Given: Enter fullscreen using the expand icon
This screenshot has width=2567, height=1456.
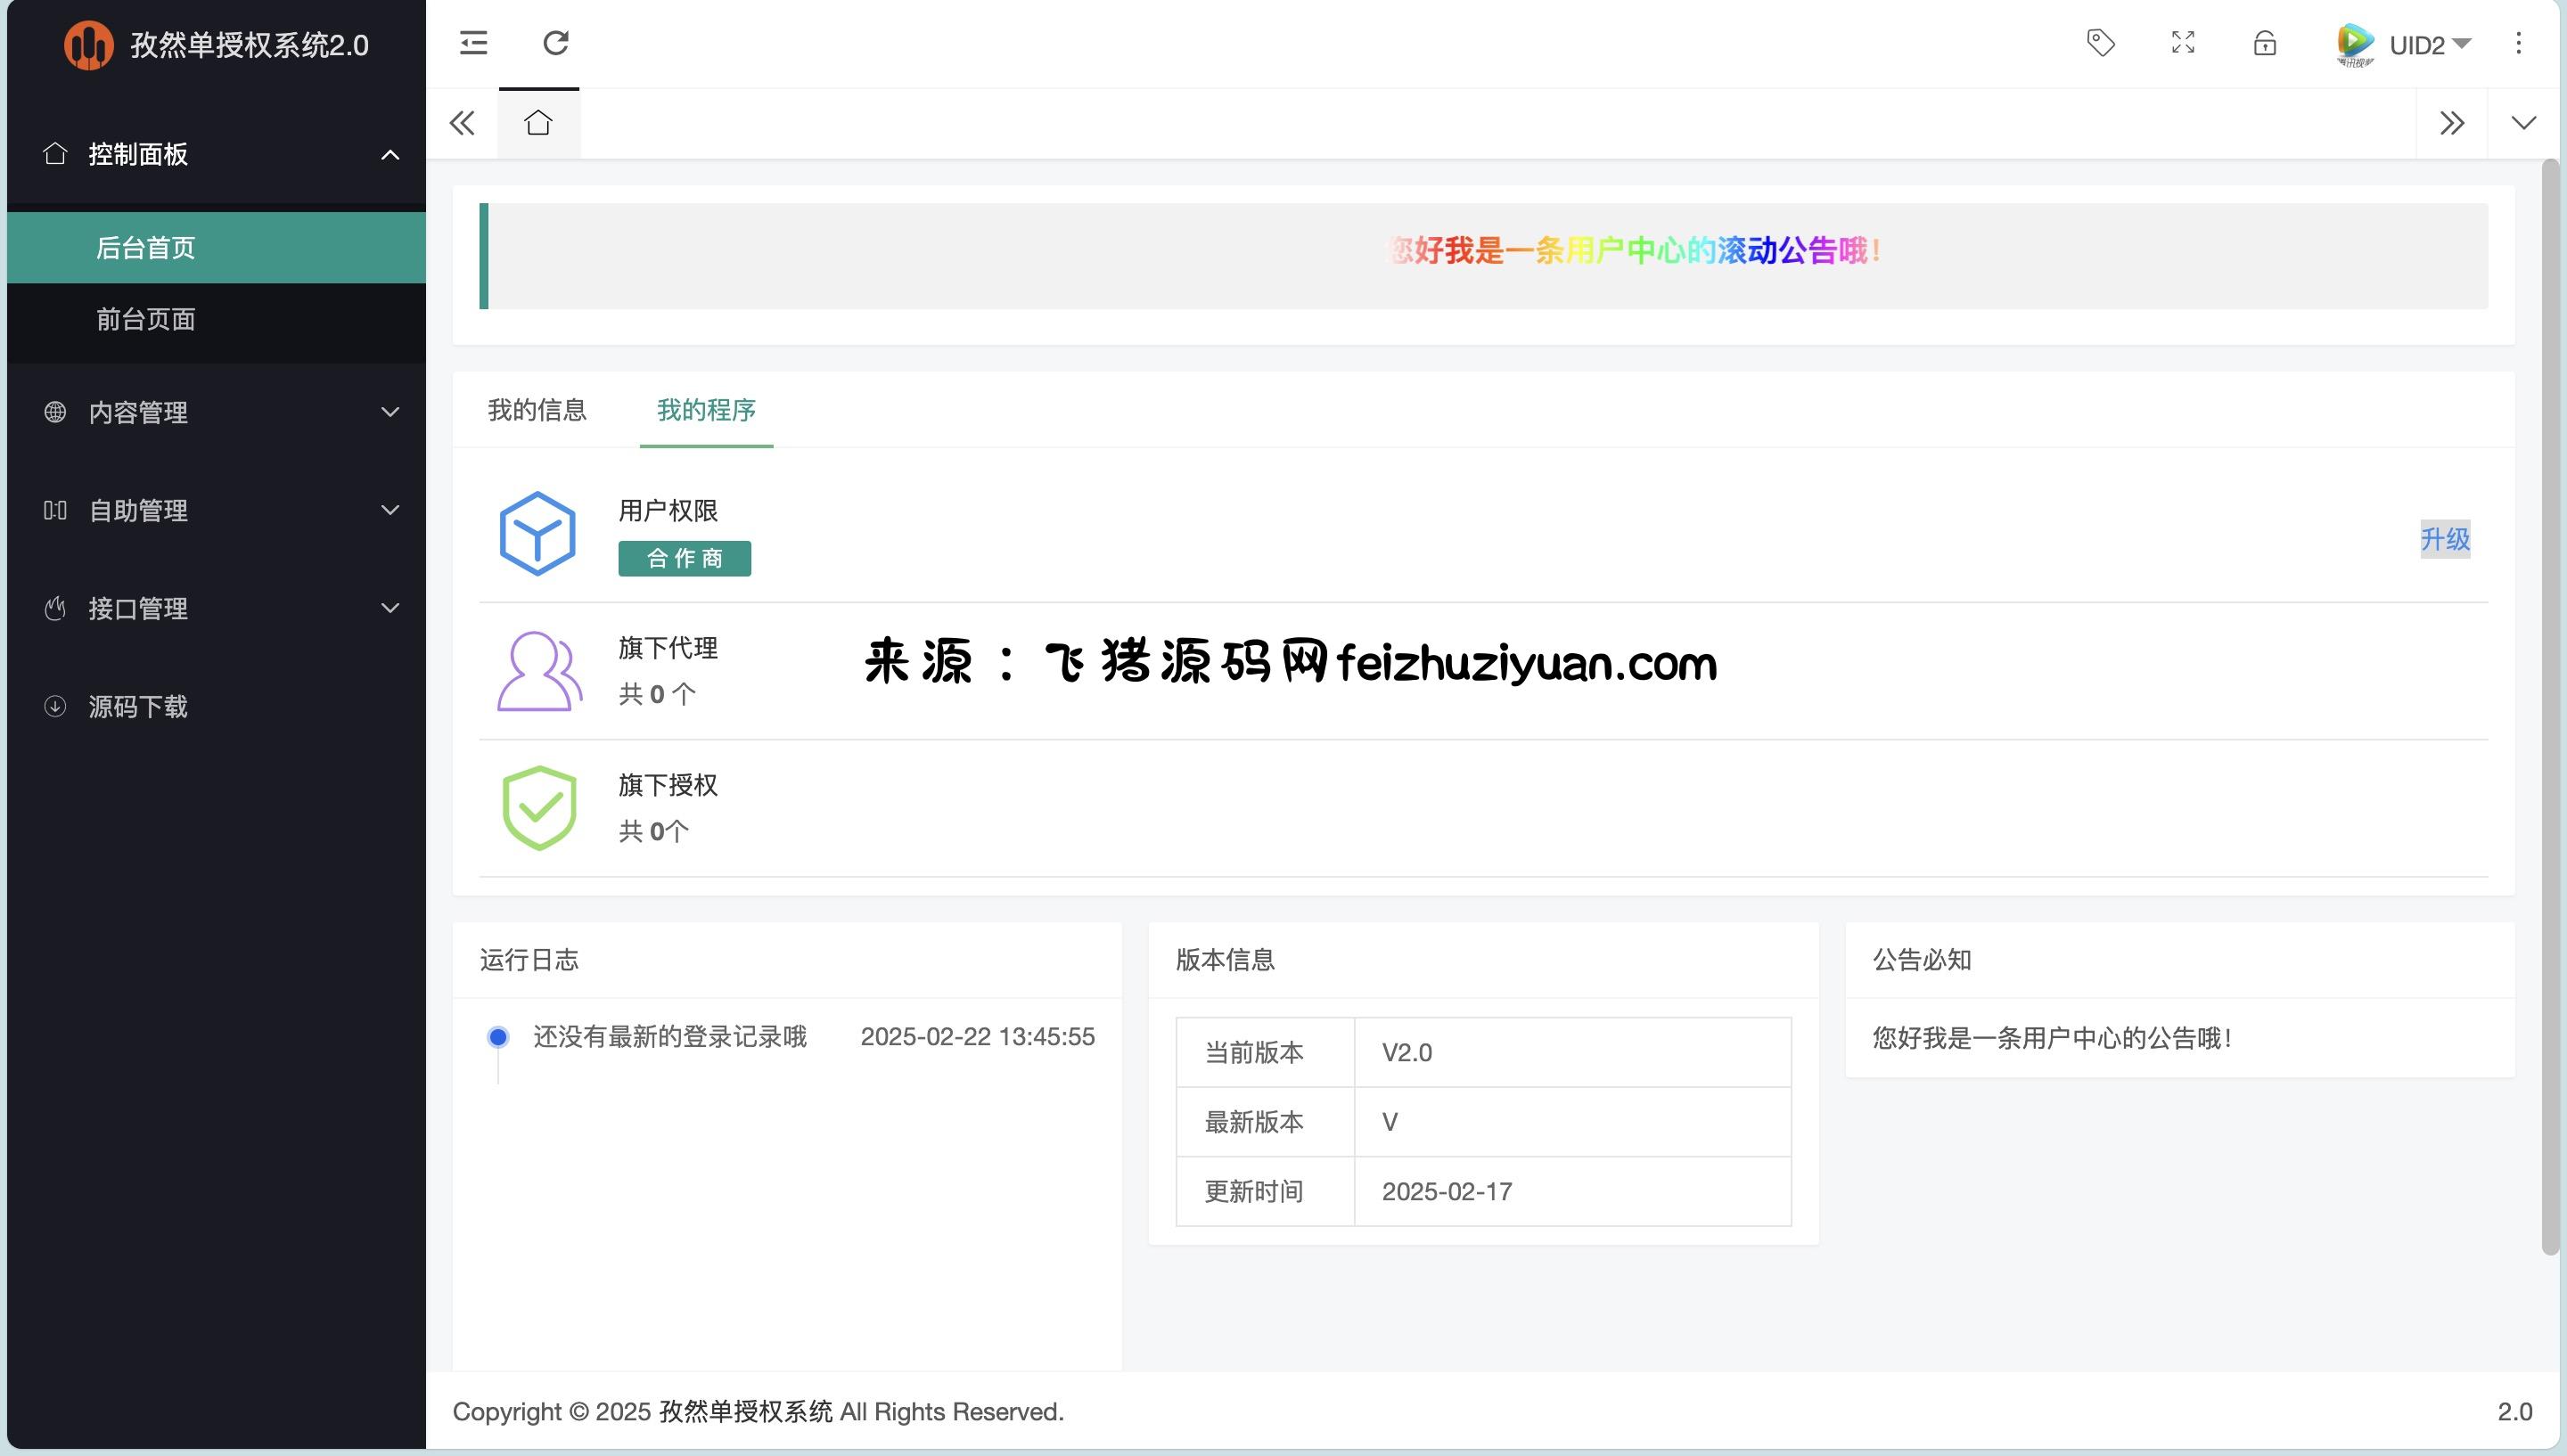Looking at the screenshot, I should (x=2183, y=43).
